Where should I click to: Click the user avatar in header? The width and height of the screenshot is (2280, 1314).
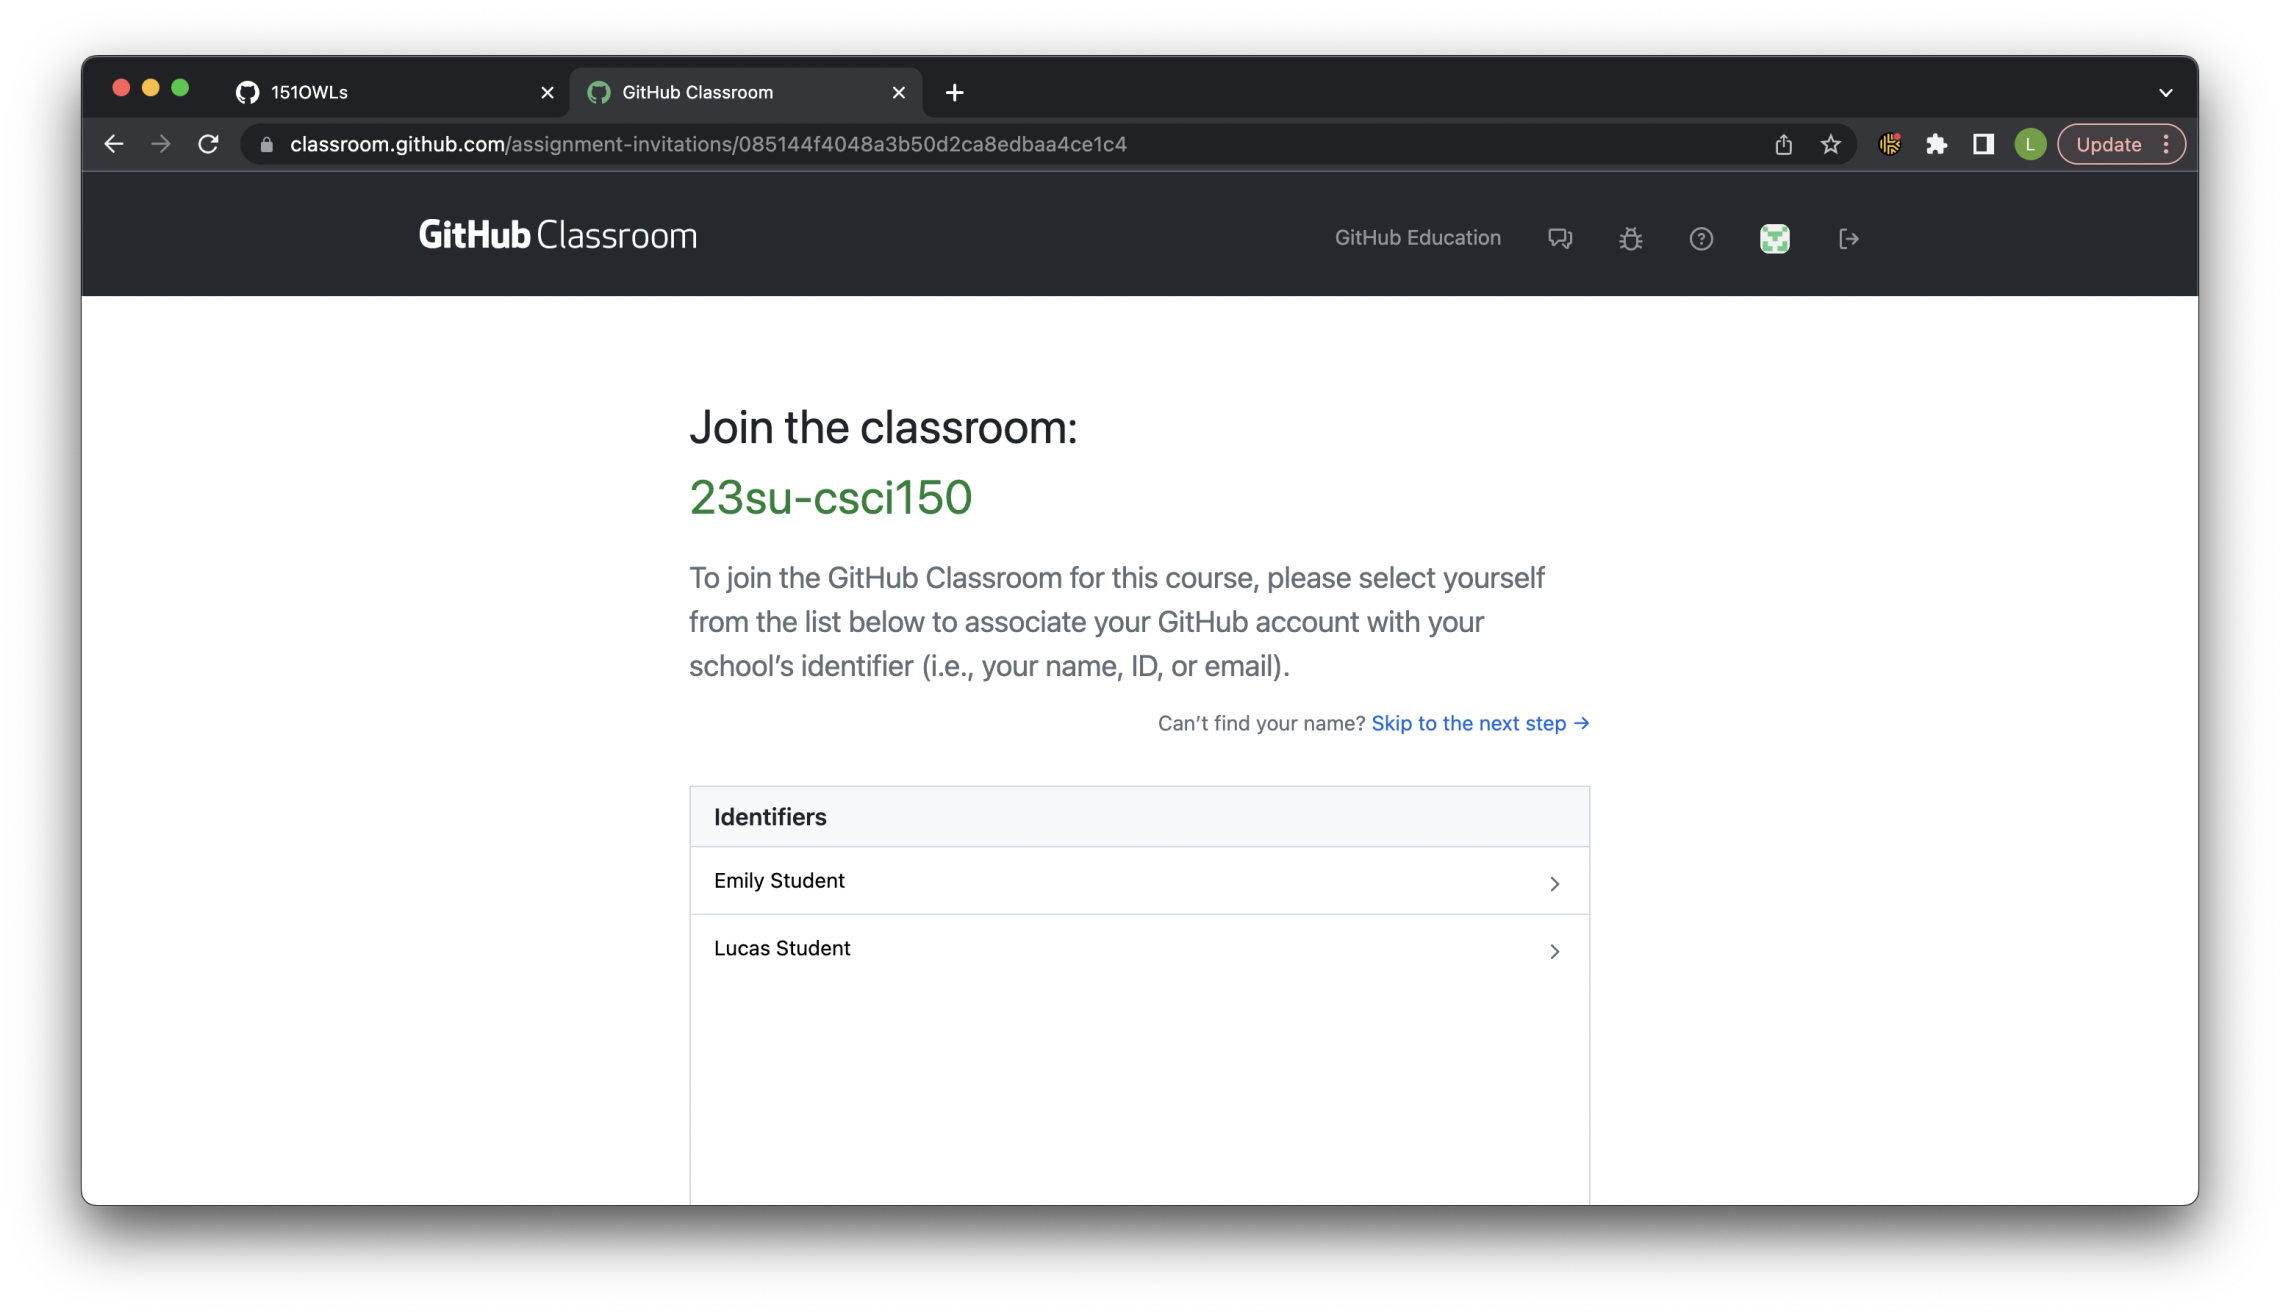pos(1774,239)
